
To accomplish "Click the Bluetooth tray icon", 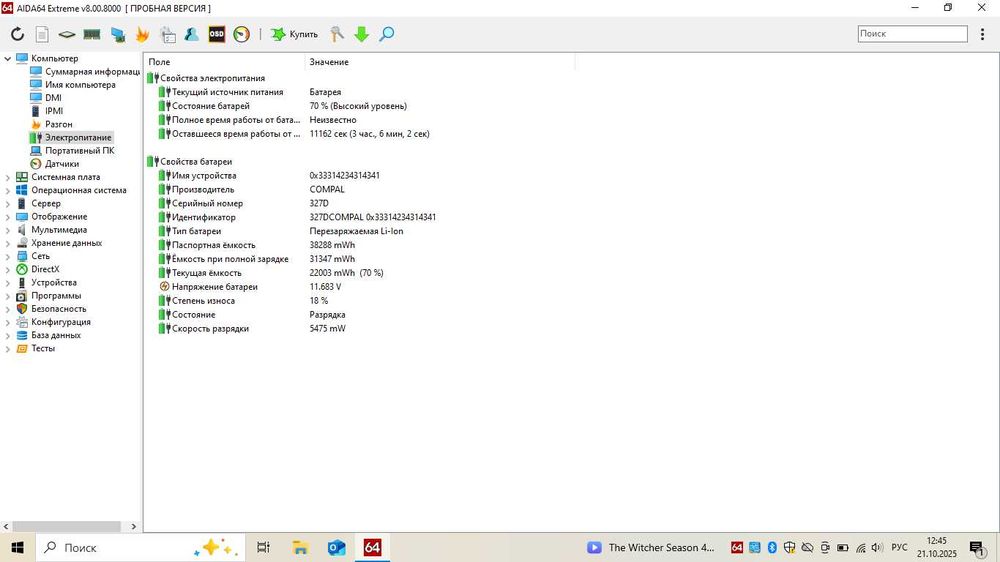I will (772, 547).
